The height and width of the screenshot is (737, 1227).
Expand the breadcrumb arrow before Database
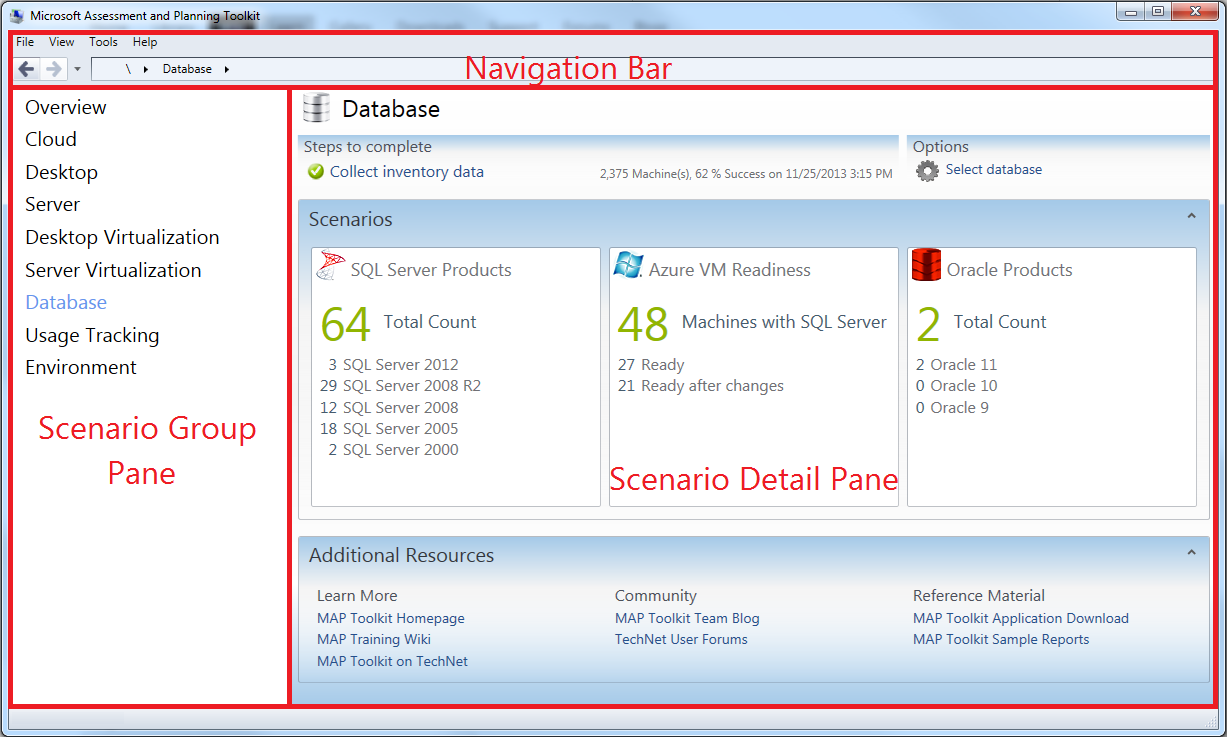click(x=147, y=70)
